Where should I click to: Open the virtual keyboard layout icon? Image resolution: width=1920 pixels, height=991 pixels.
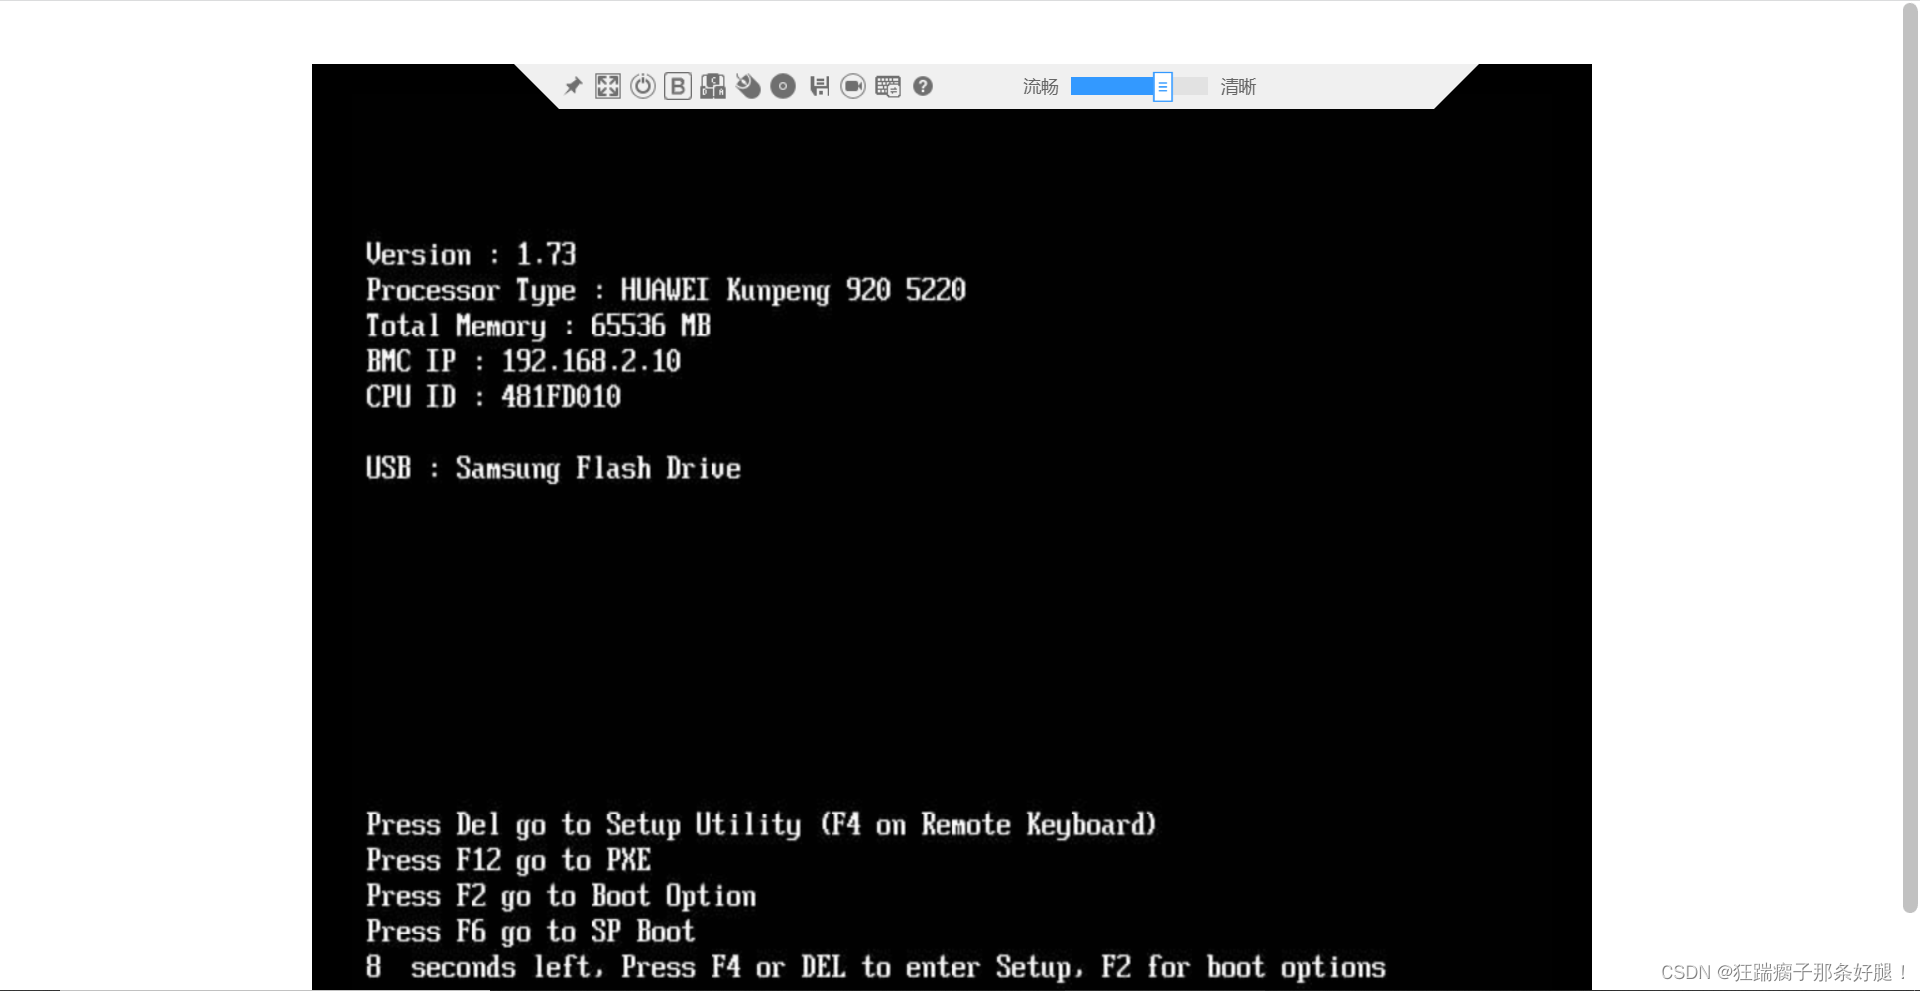[888, 86]
